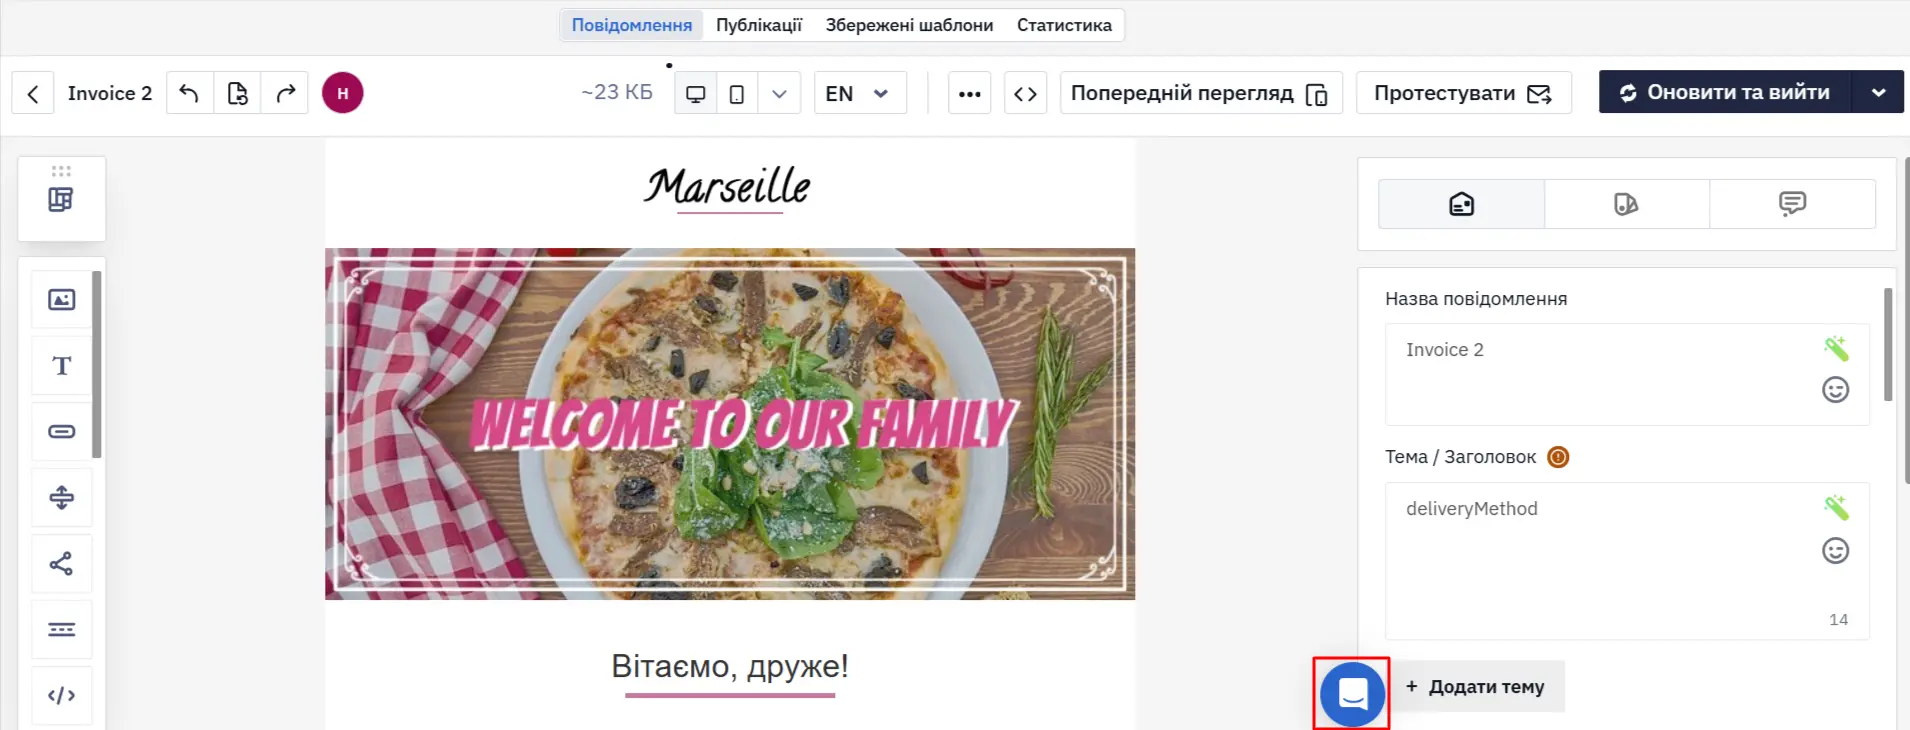The height and width of the screenshot is (730, 1910).
Task: Select the image block in the sidebar
Action: pos(62,299)
